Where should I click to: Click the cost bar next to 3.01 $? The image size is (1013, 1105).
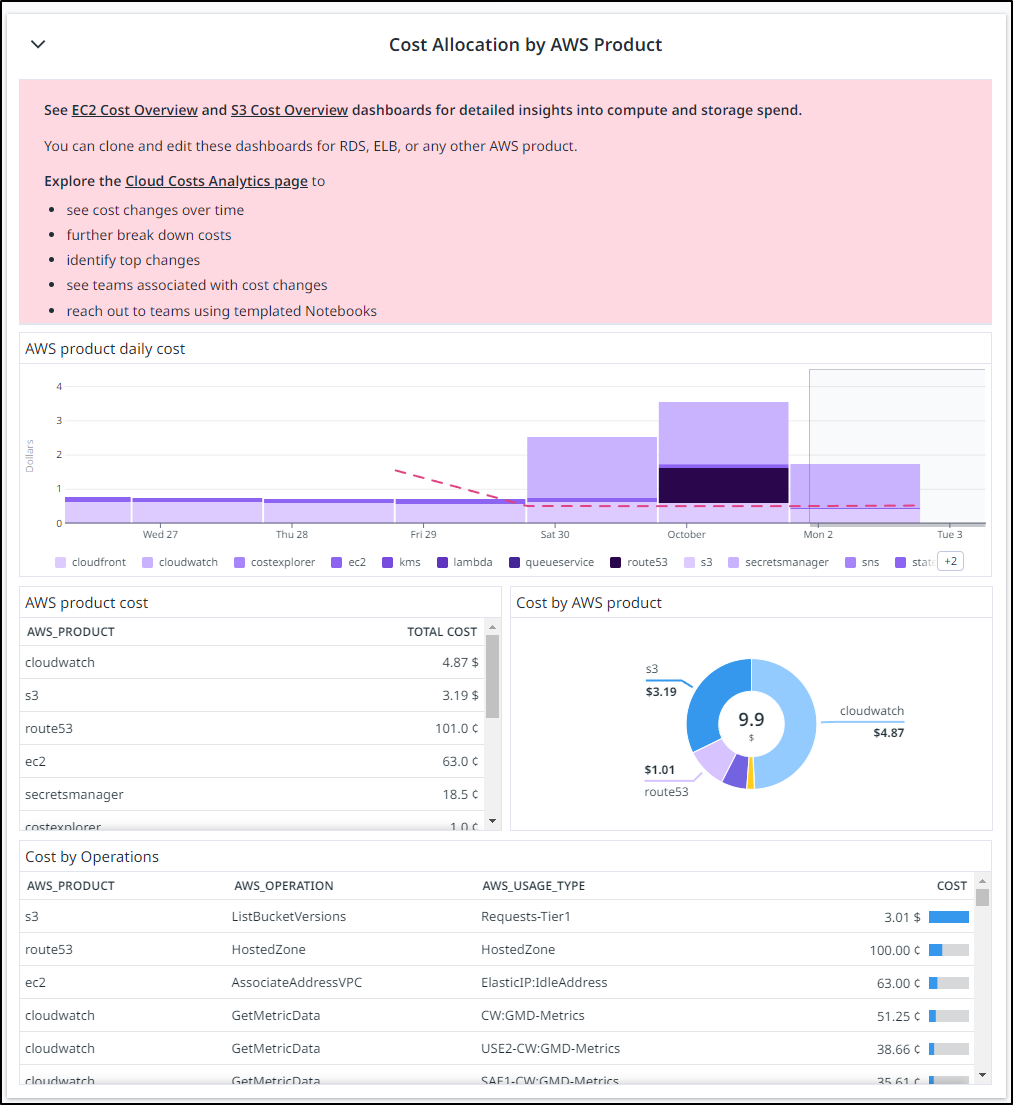(x=949, y=917)
